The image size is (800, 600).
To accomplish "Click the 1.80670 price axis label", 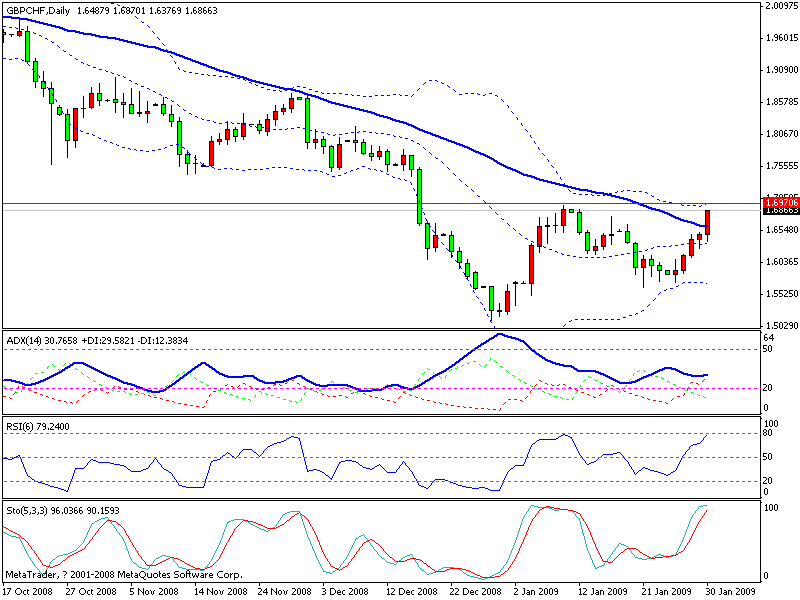I will (x=782, y=134).
